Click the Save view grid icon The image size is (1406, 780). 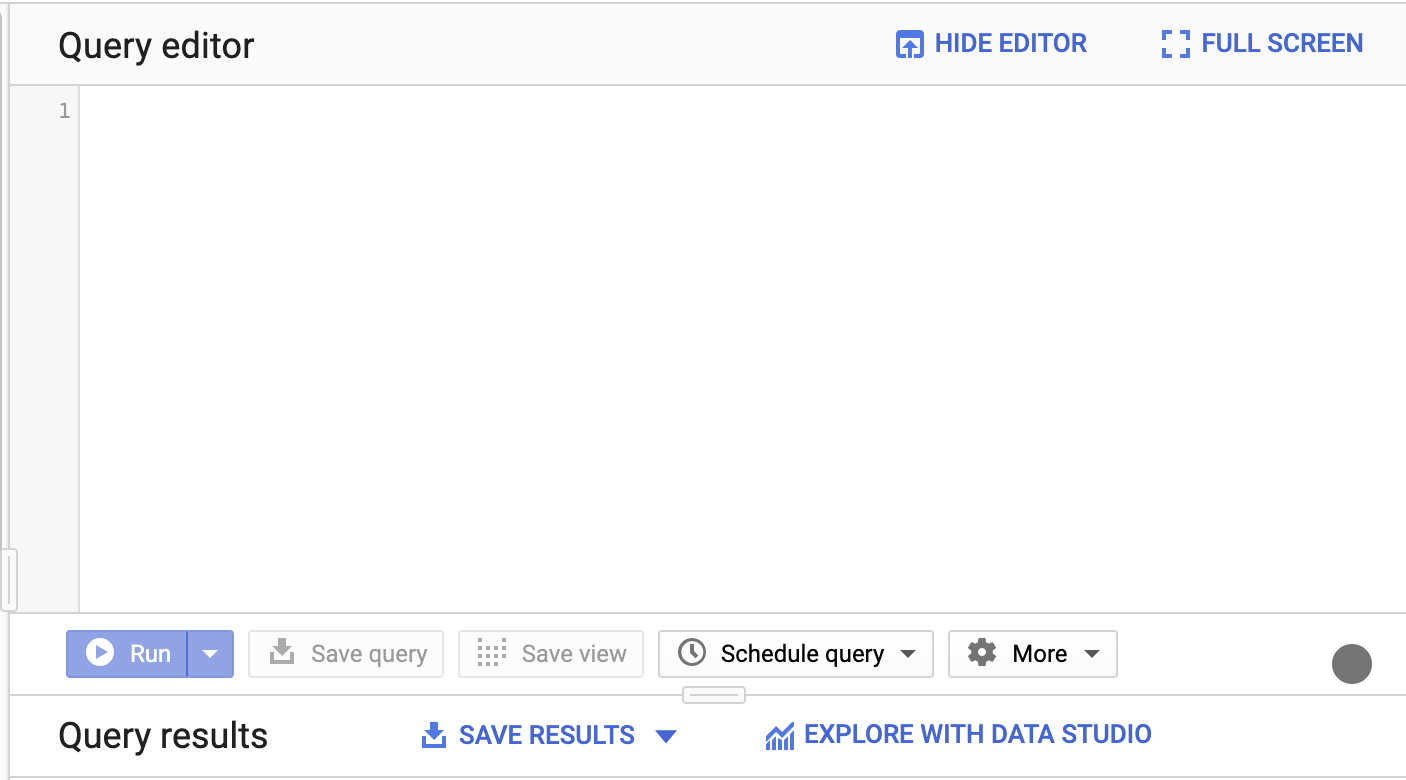point(492,653)
